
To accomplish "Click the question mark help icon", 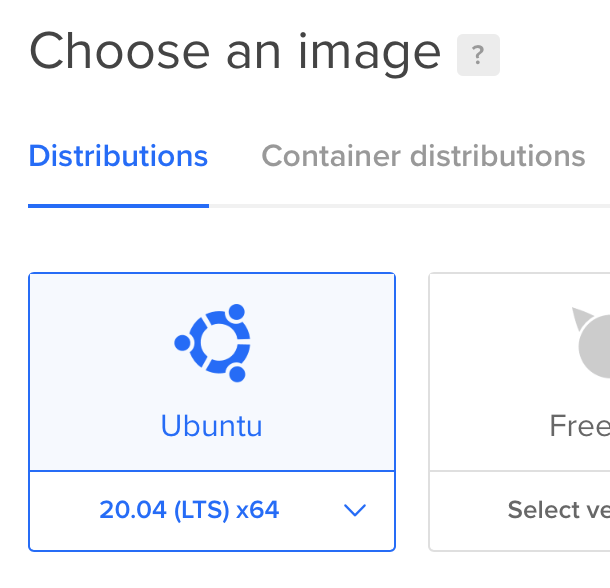I will (478, 55).
